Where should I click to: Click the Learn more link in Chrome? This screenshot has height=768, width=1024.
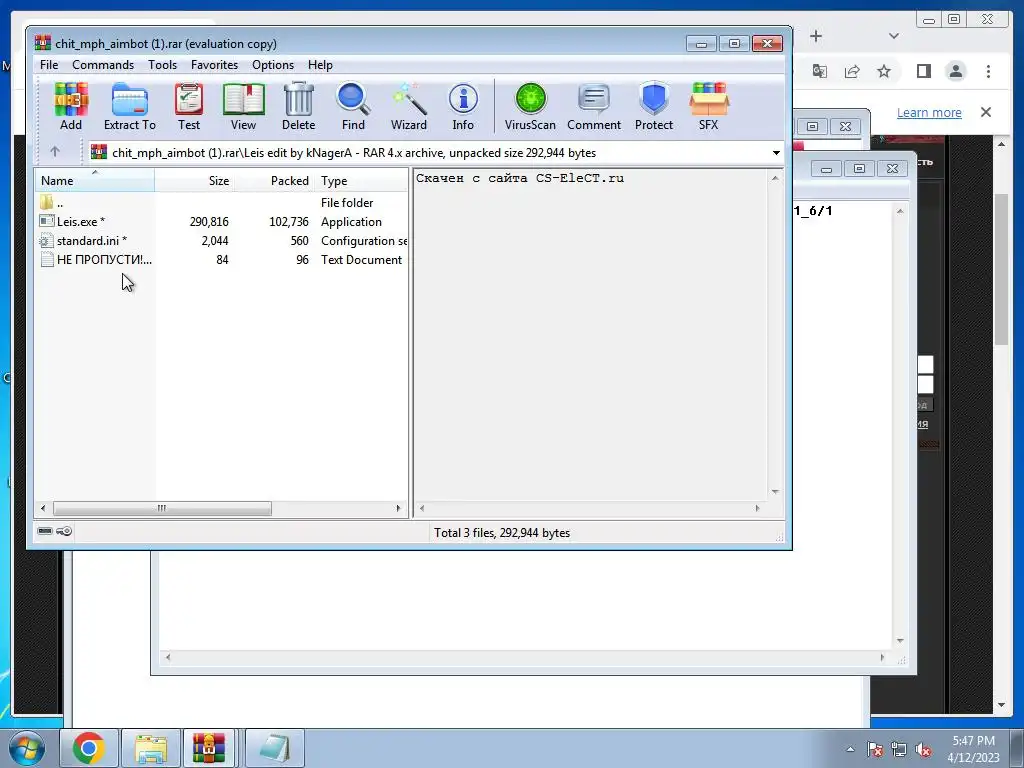(929, 112)
